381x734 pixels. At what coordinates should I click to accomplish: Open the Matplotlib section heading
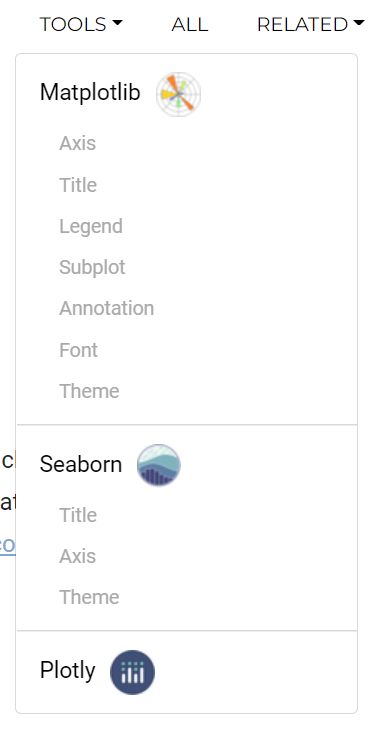90,92
